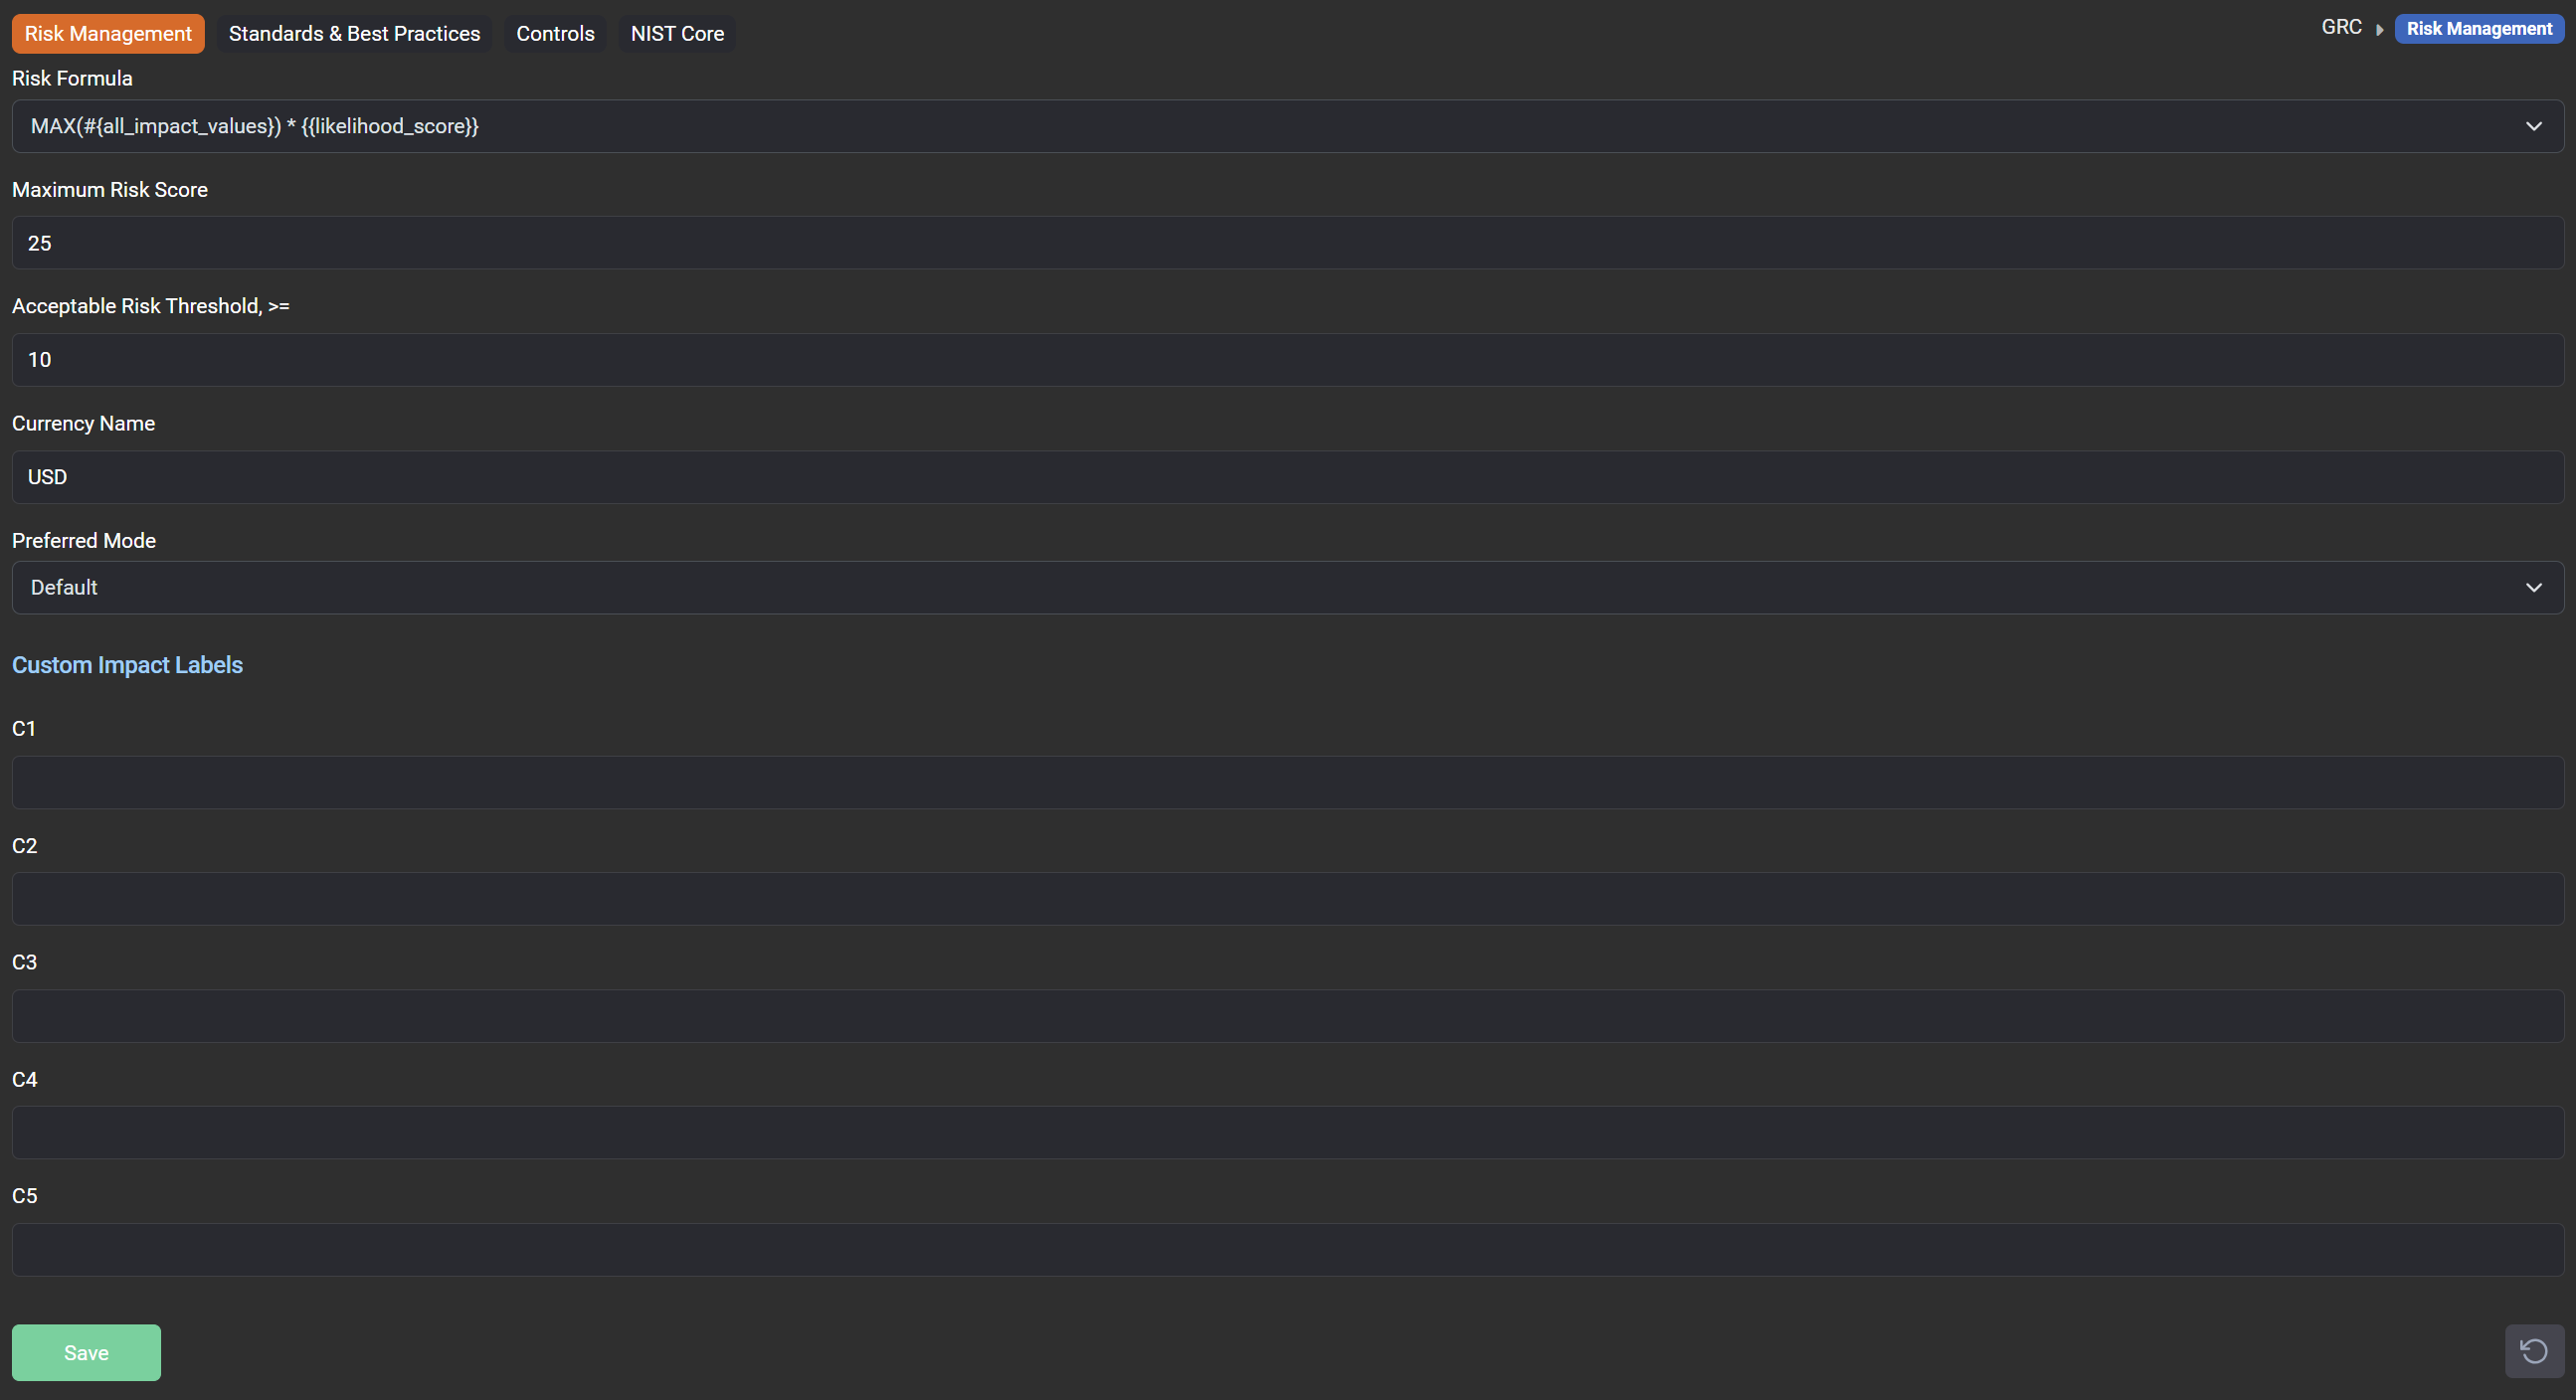Viewport: 2576px width, 1400px height.
Task: Expand the Risk Formula dropdown chevron
Action: coord(2533,126)
